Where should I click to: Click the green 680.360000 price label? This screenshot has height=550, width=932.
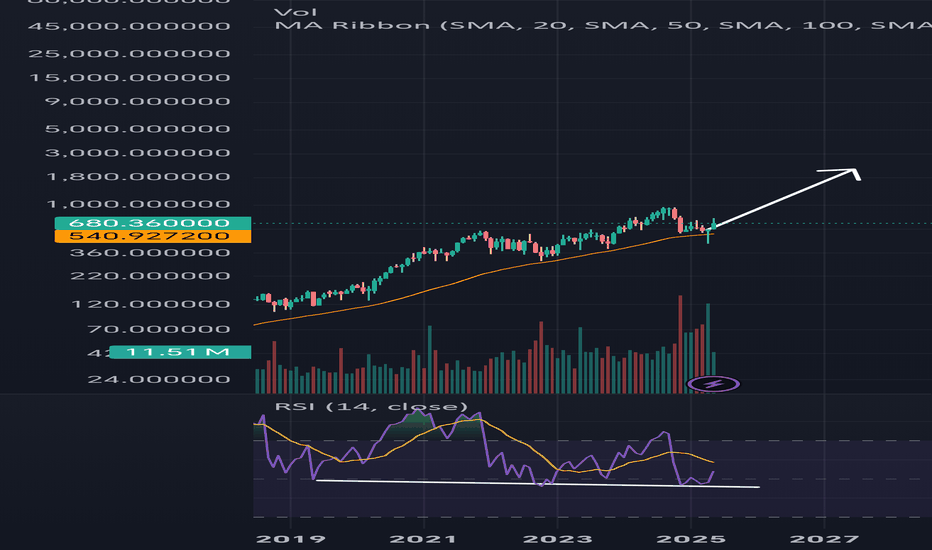153,223
